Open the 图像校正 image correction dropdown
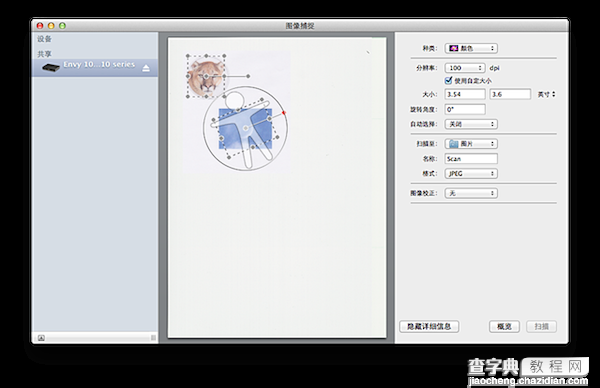The width and height of the screenshot is (600, 388). click(x=471, y=193)
